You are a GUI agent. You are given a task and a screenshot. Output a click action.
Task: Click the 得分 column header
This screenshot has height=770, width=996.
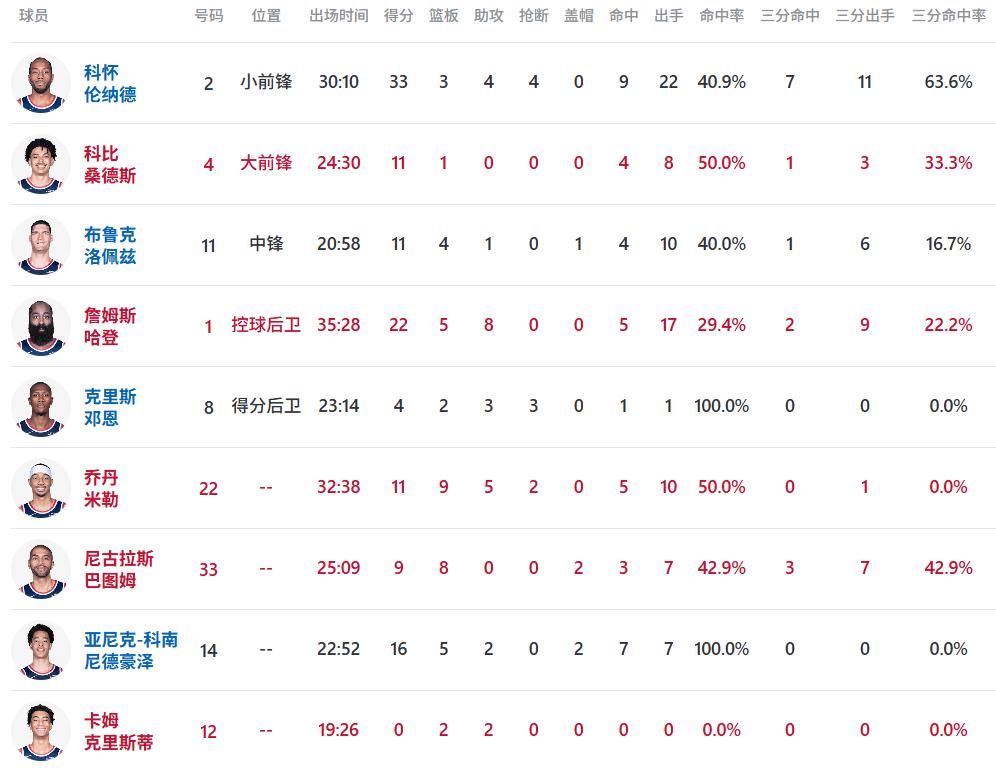coord(398,16)
